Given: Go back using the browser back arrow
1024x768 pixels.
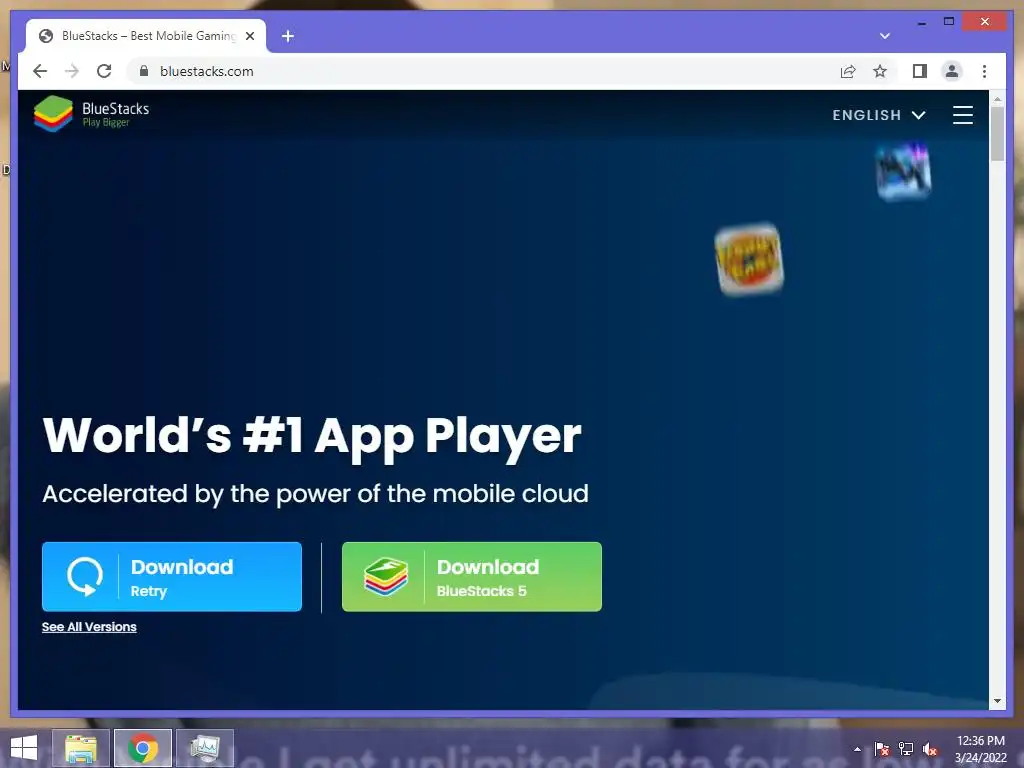Looking at the screenshot, I should pyautogui.click(x=40, y=71).
